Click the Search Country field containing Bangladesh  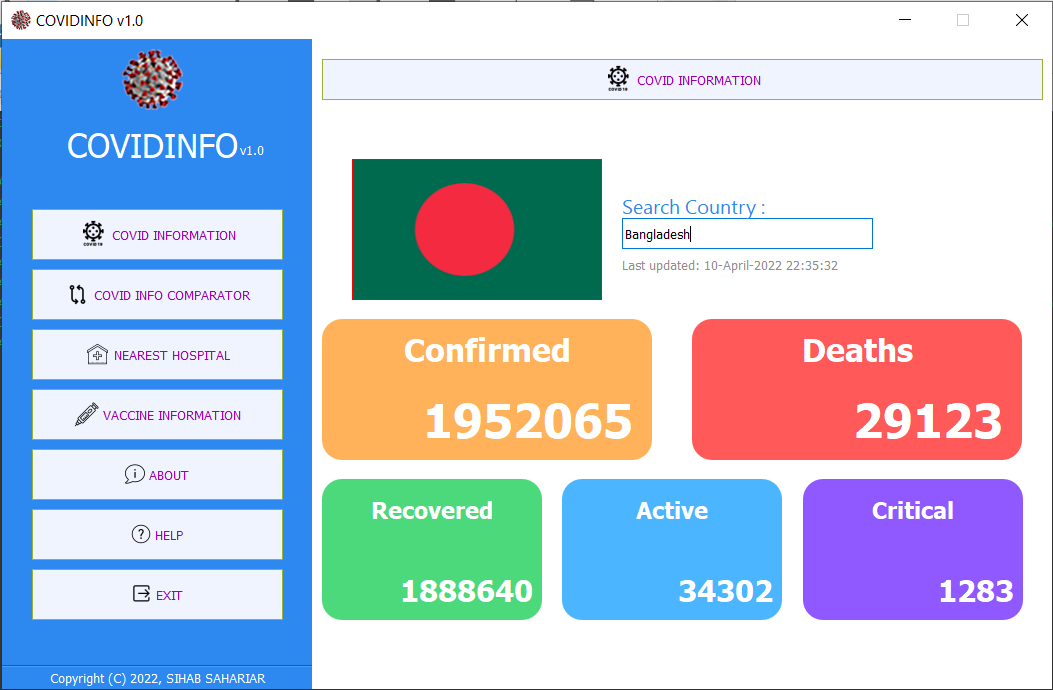pyautogui.click(x=747, y=234)
